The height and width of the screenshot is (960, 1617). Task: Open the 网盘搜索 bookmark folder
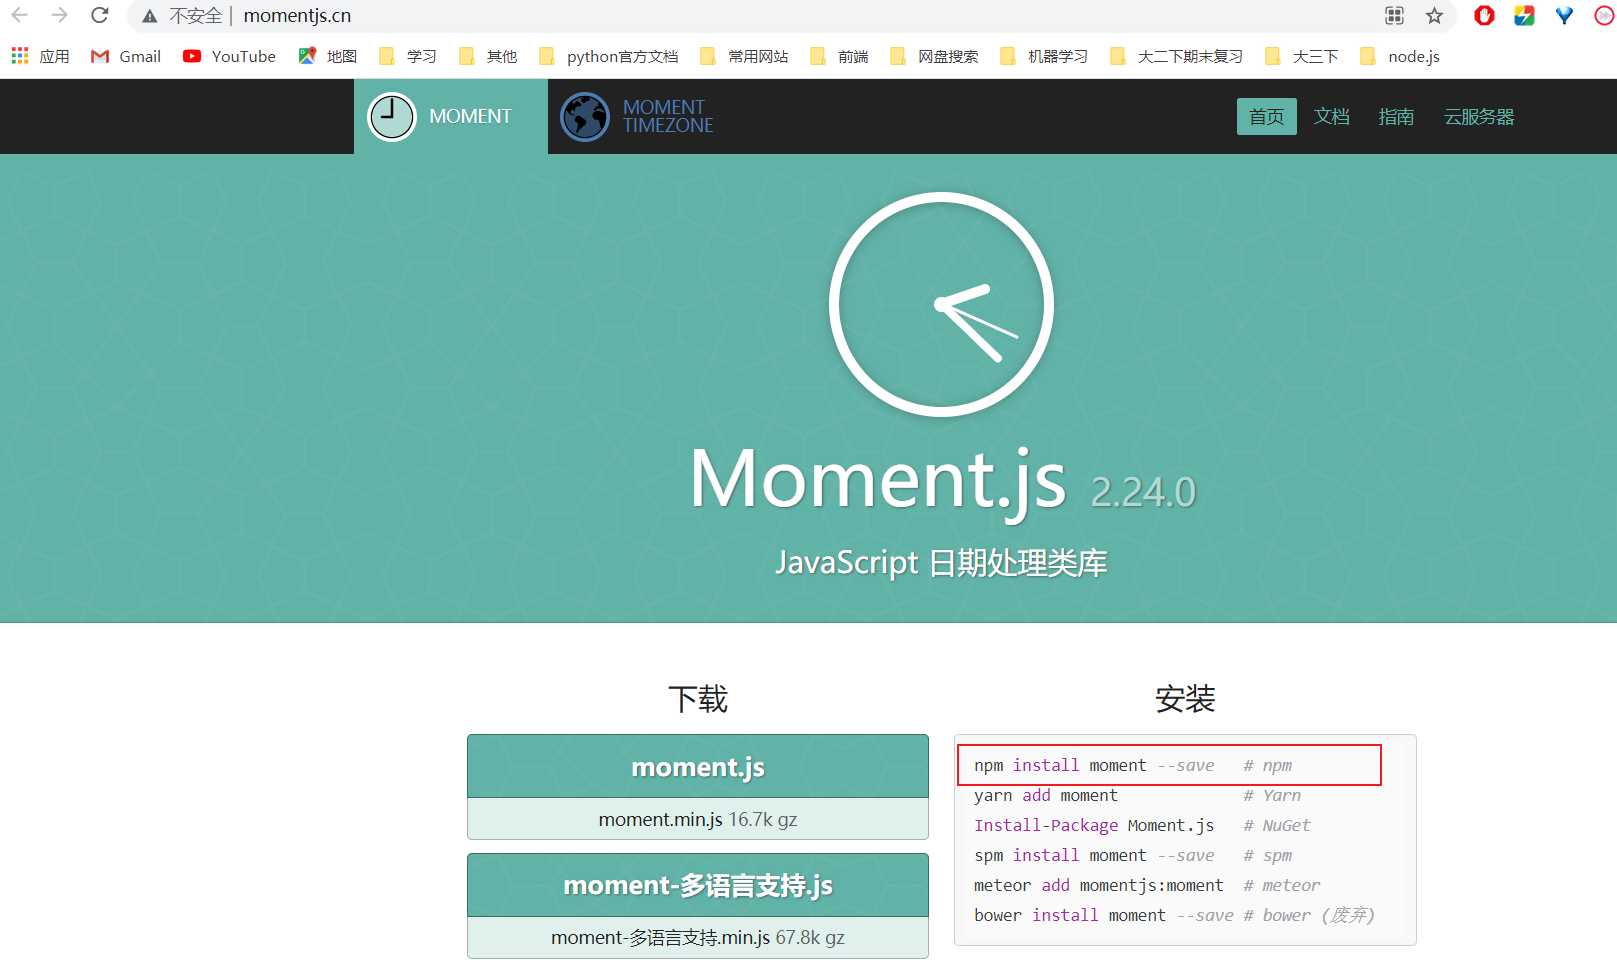click(934, 56)
